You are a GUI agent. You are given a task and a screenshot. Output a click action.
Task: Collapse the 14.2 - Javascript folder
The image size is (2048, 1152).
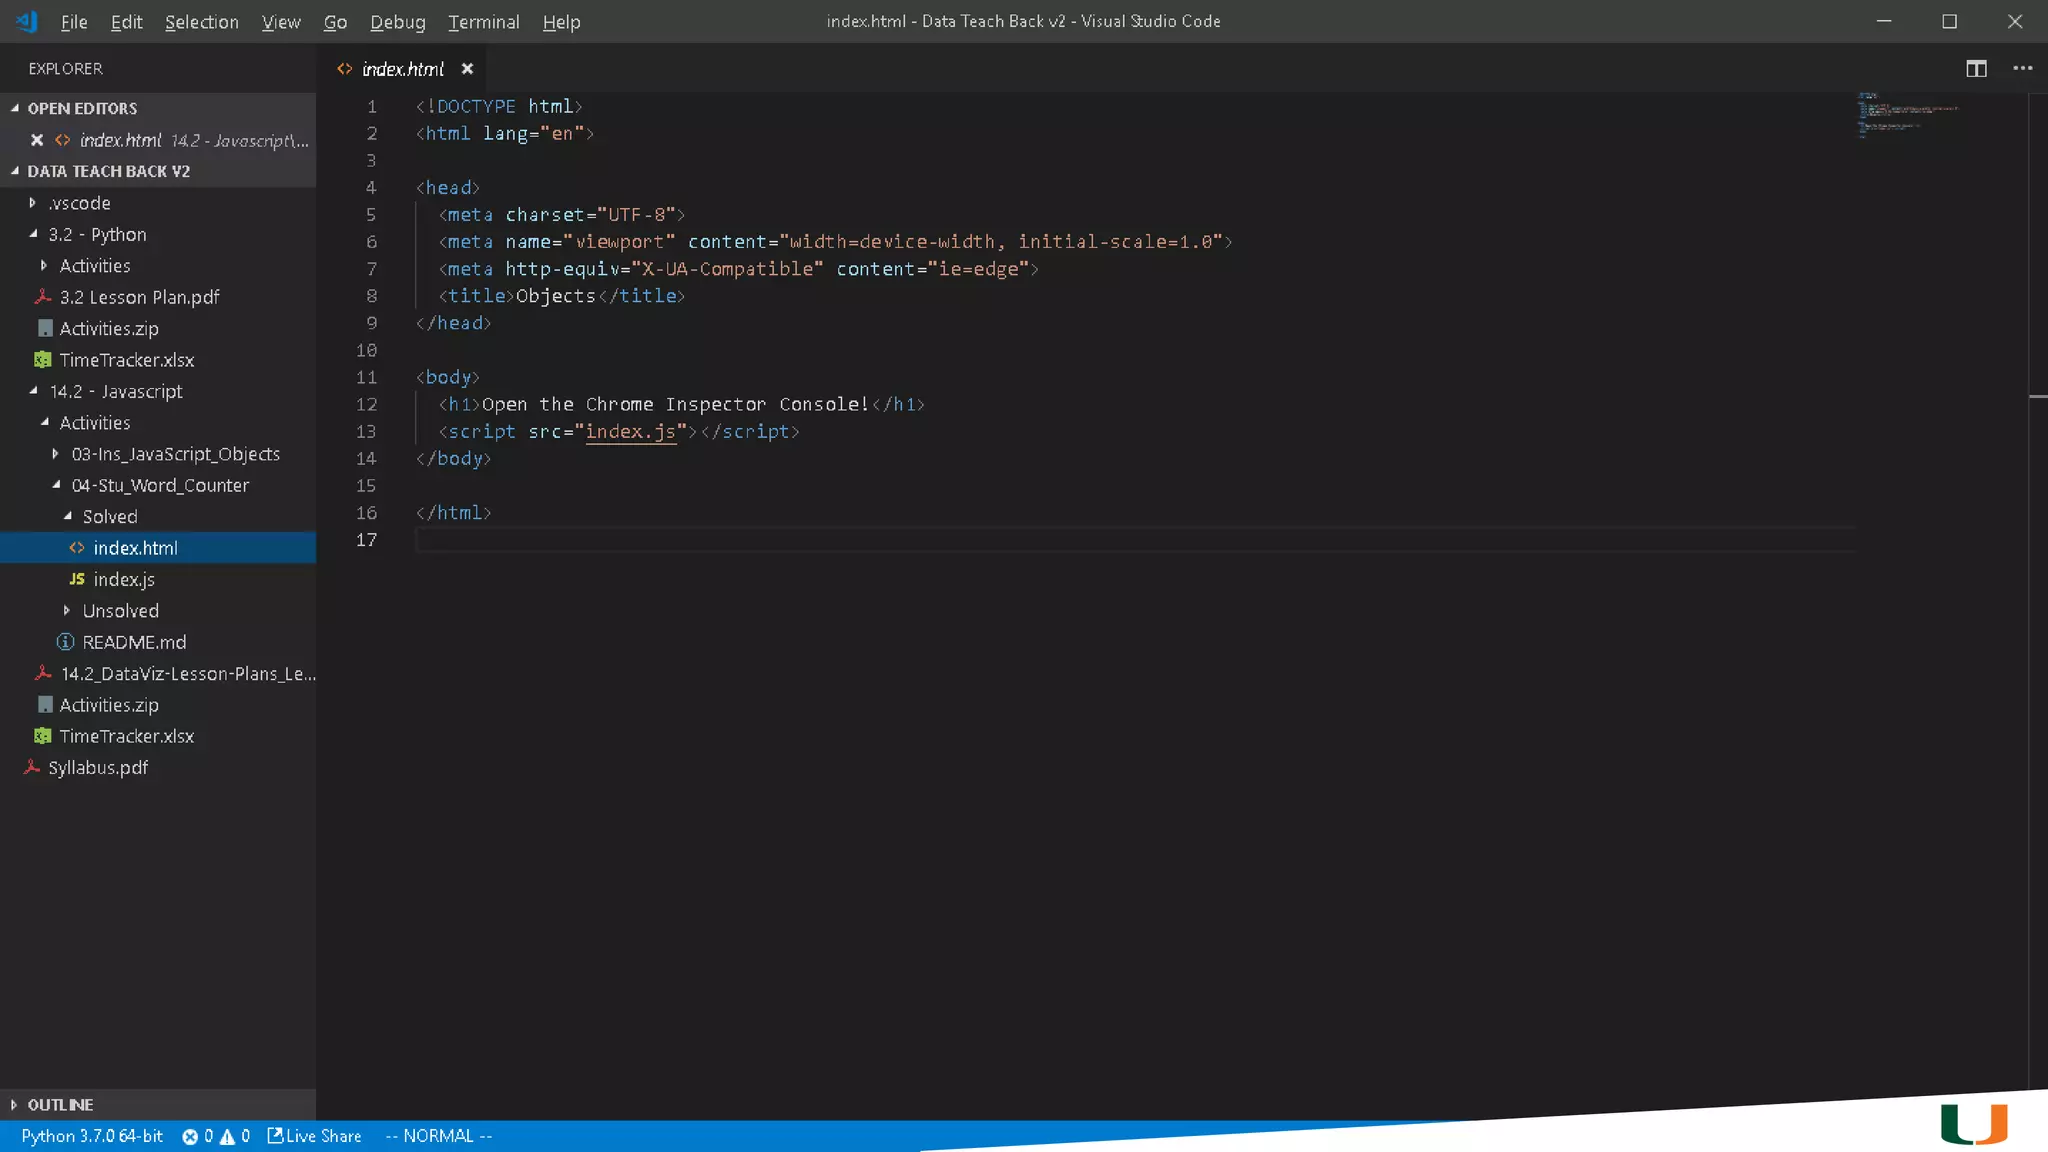(115, 391)
